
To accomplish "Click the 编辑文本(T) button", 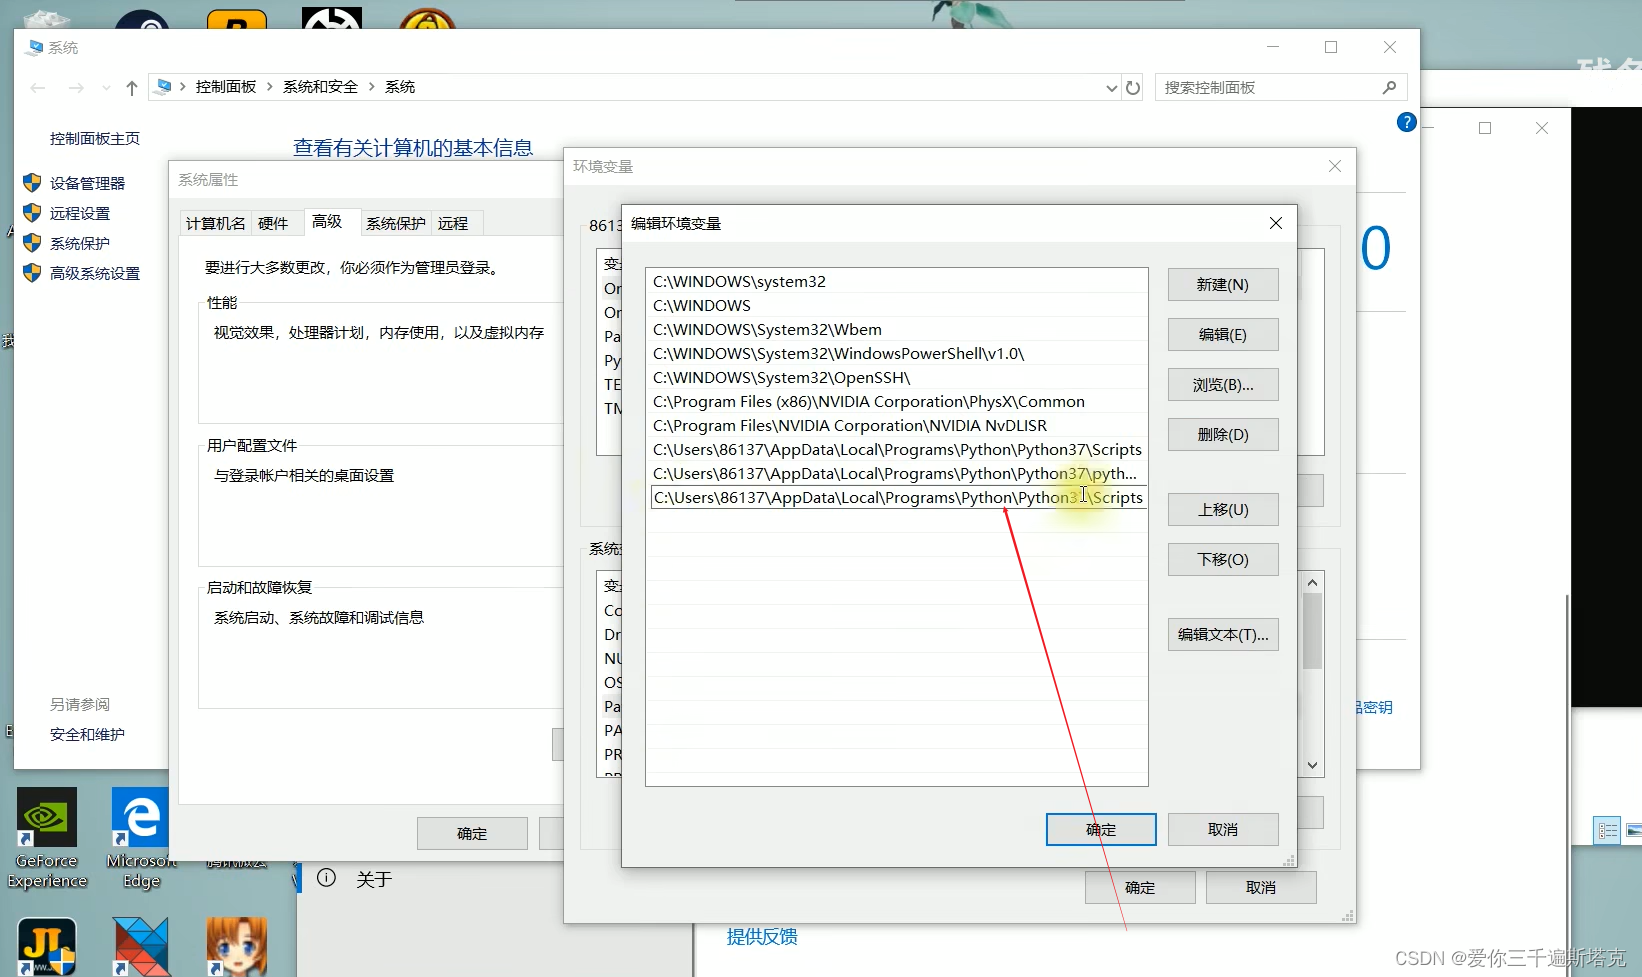I will click(x=1222, y=634).
